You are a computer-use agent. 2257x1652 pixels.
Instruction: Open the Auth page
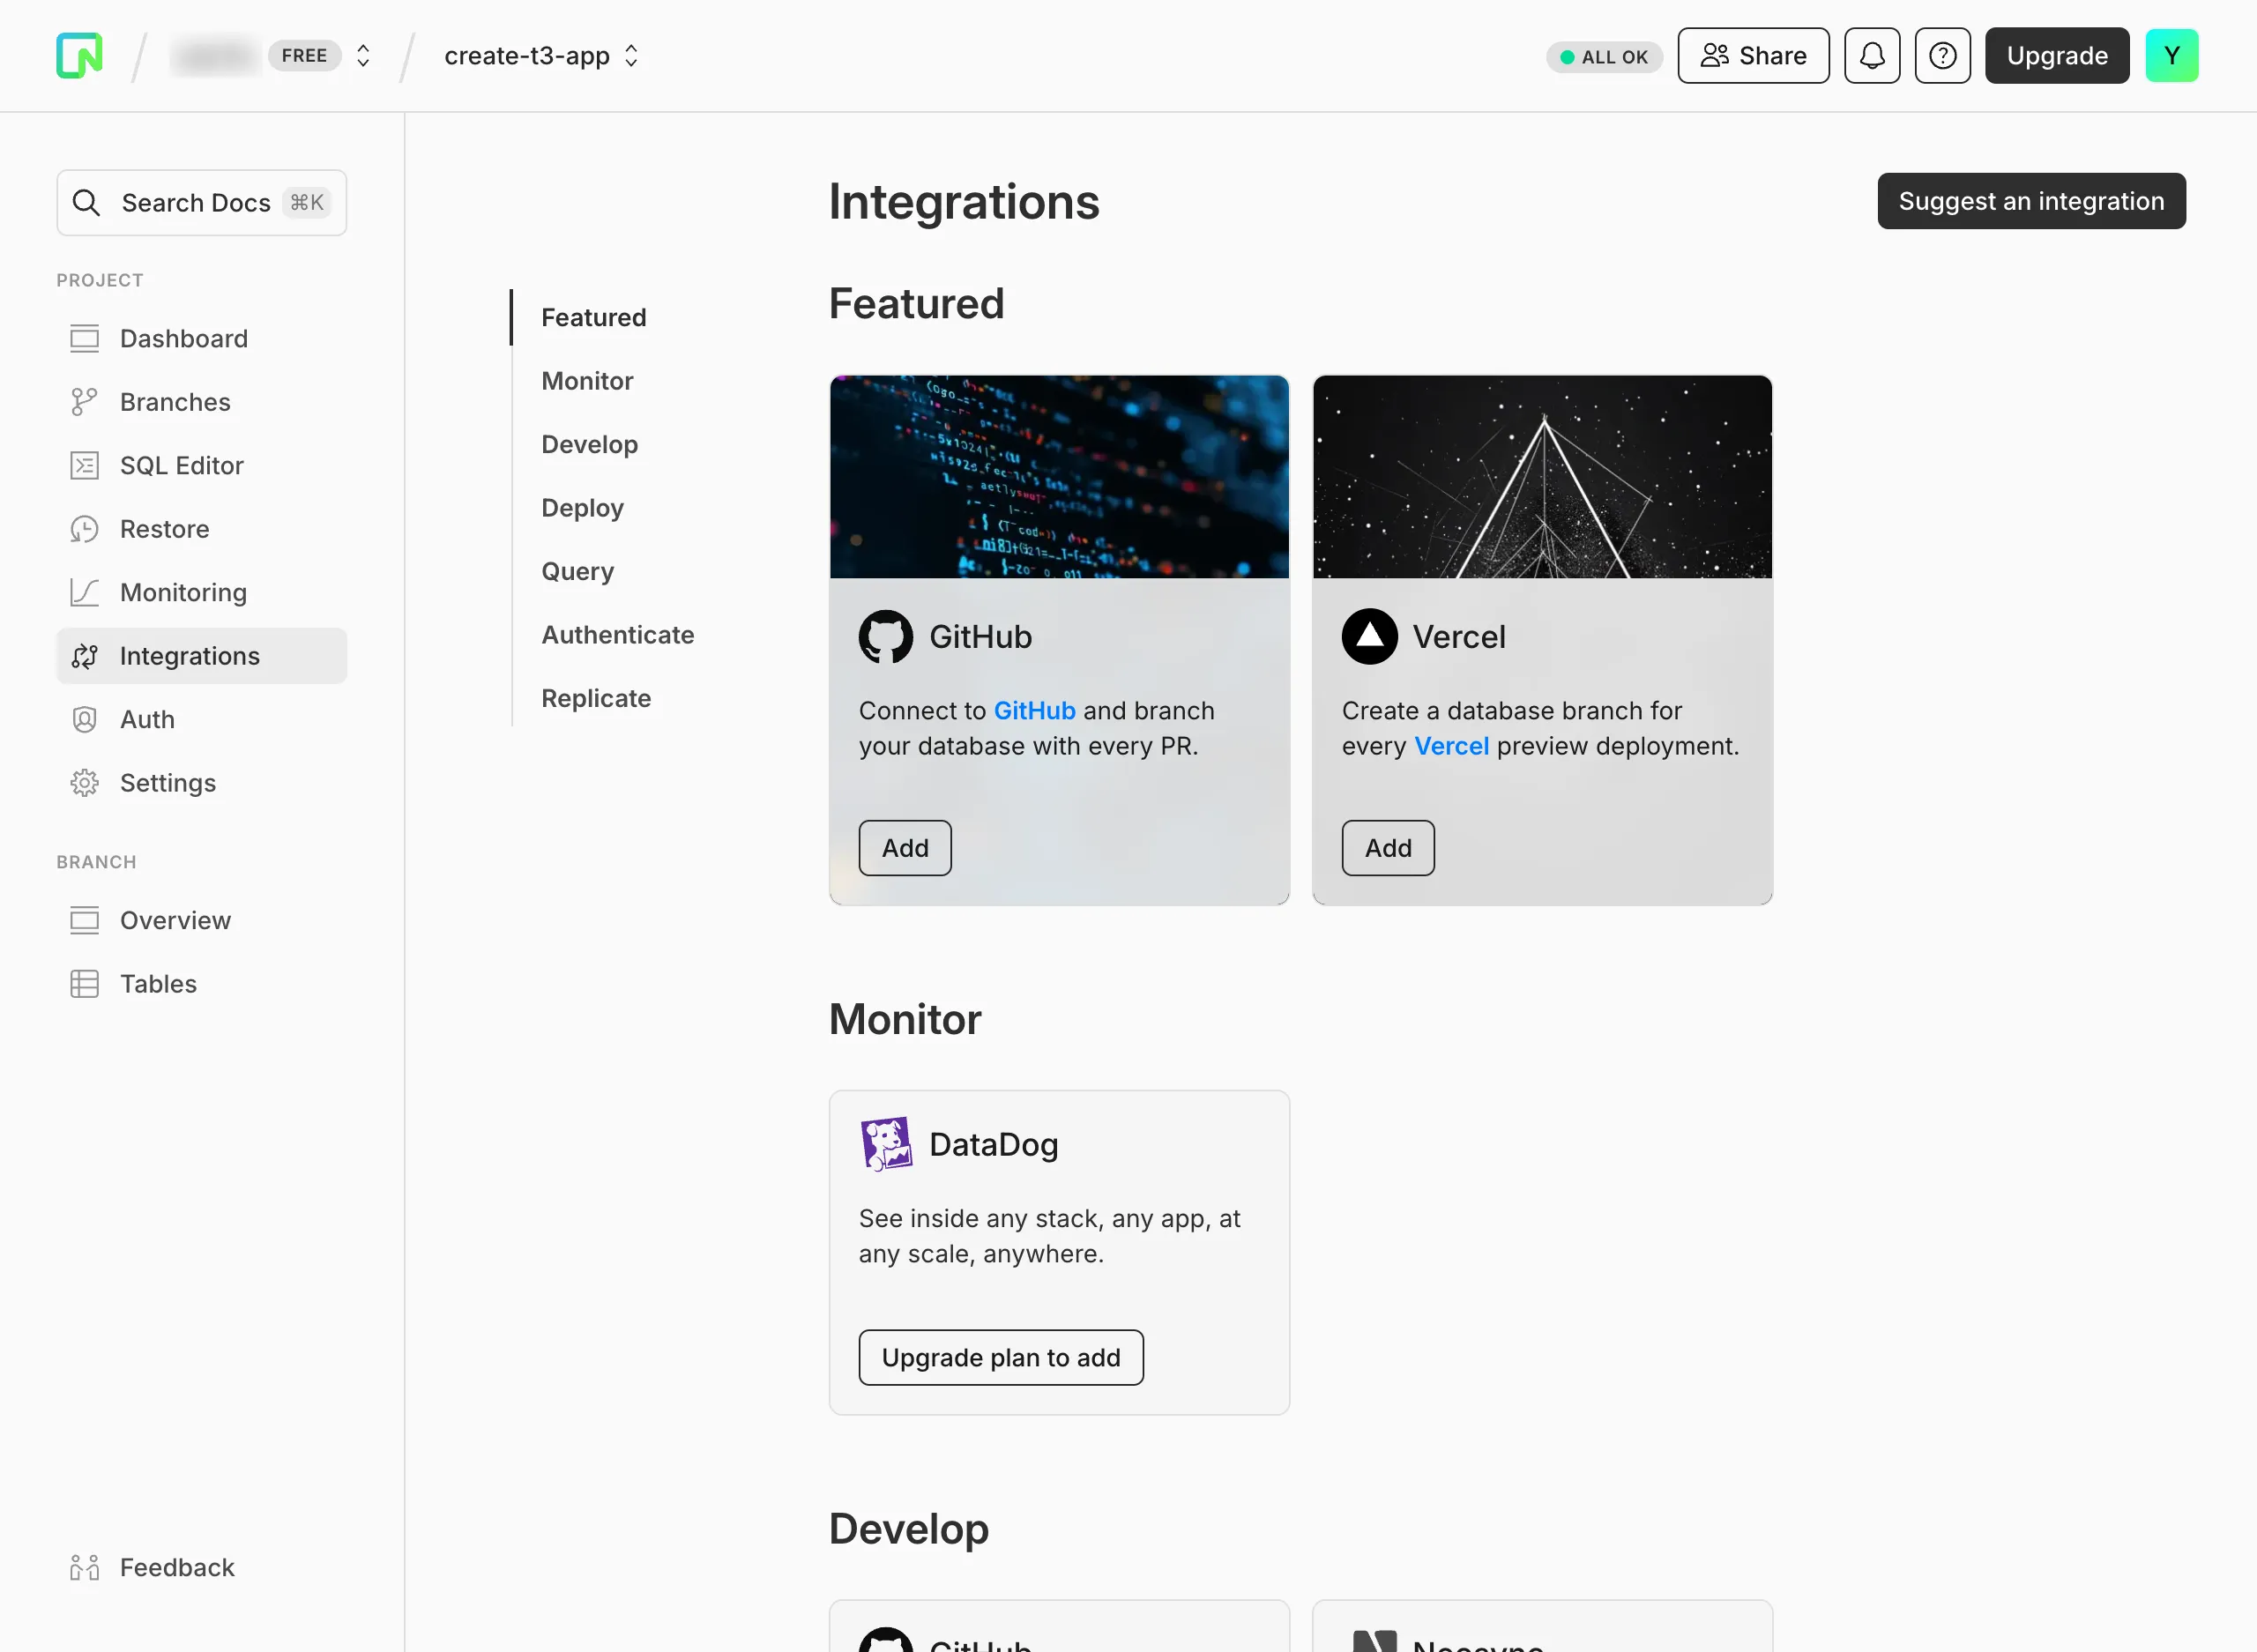point(201,720)
